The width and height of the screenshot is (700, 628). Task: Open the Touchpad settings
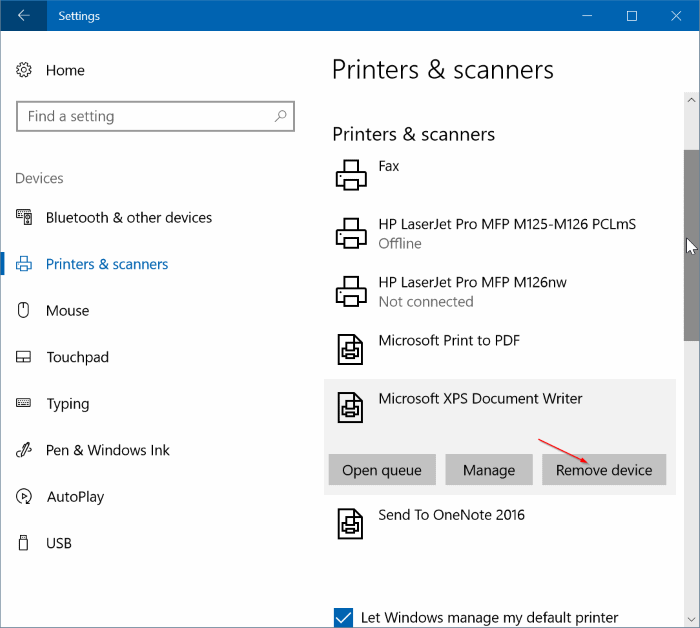click(x=78, y=357)
